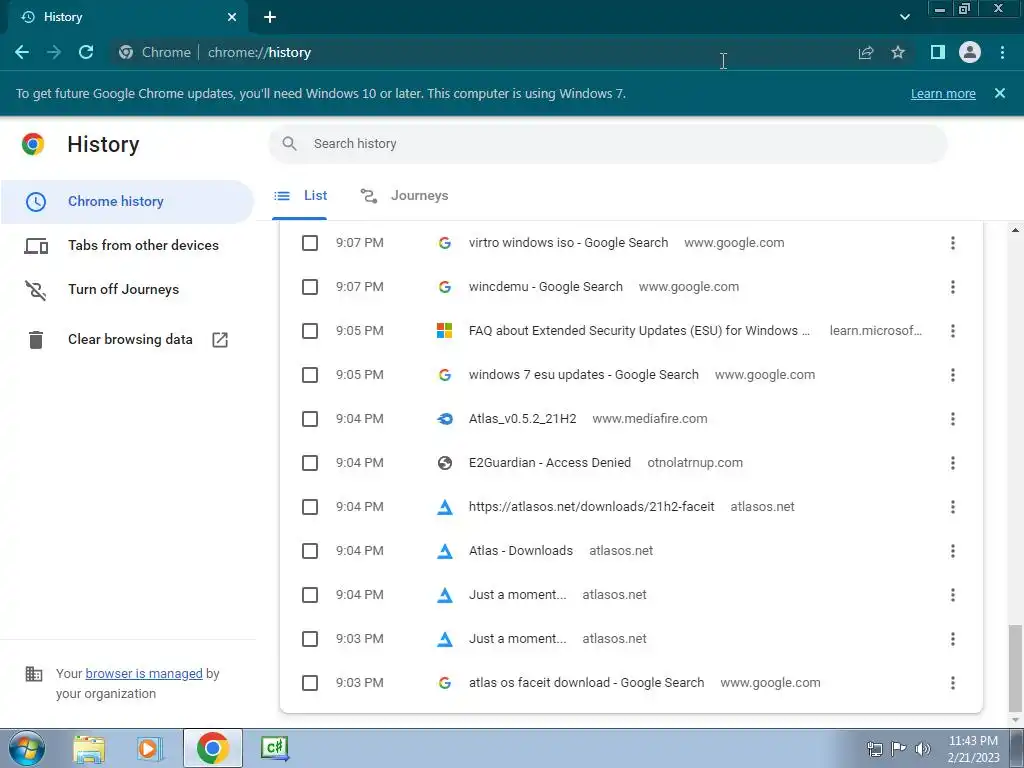The image size is (1024, 768).
Task: Open Atlas_v0.5.2_21H2 mediafire entry
Action: point(522,419)
